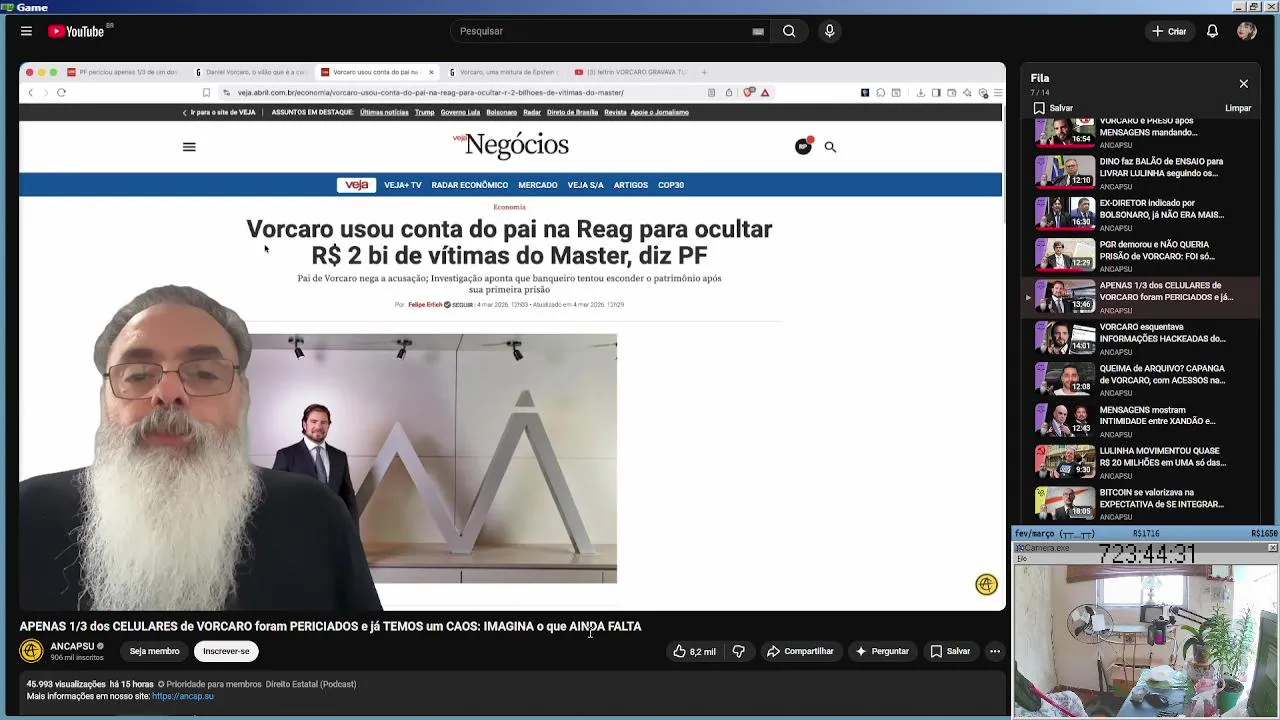Open the https://ancap.su link
The width and height of the screenshot is (1280, 720).
click(183, 696)
